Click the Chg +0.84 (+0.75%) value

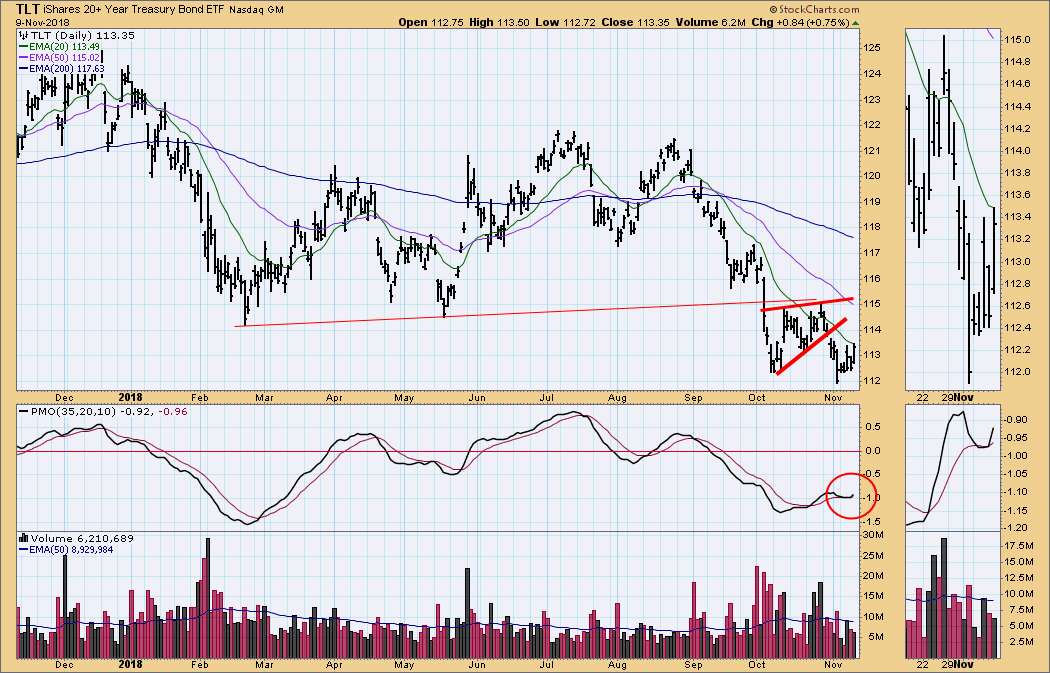(800, 22)
